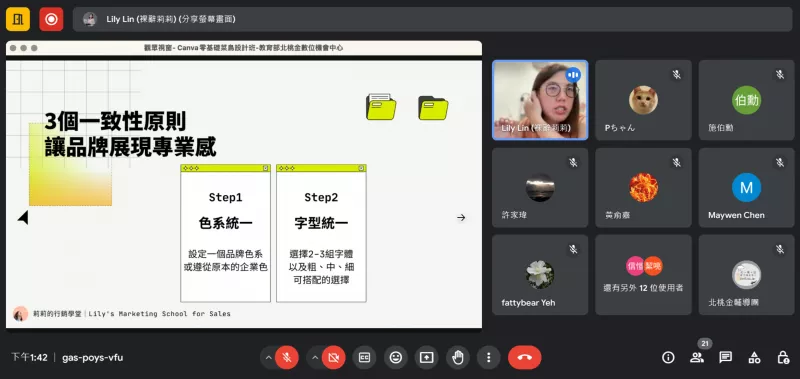Open more options three-dot menu
Image resolution: width=800 pixels, height=379 pixels.
(x=489, y=358)
